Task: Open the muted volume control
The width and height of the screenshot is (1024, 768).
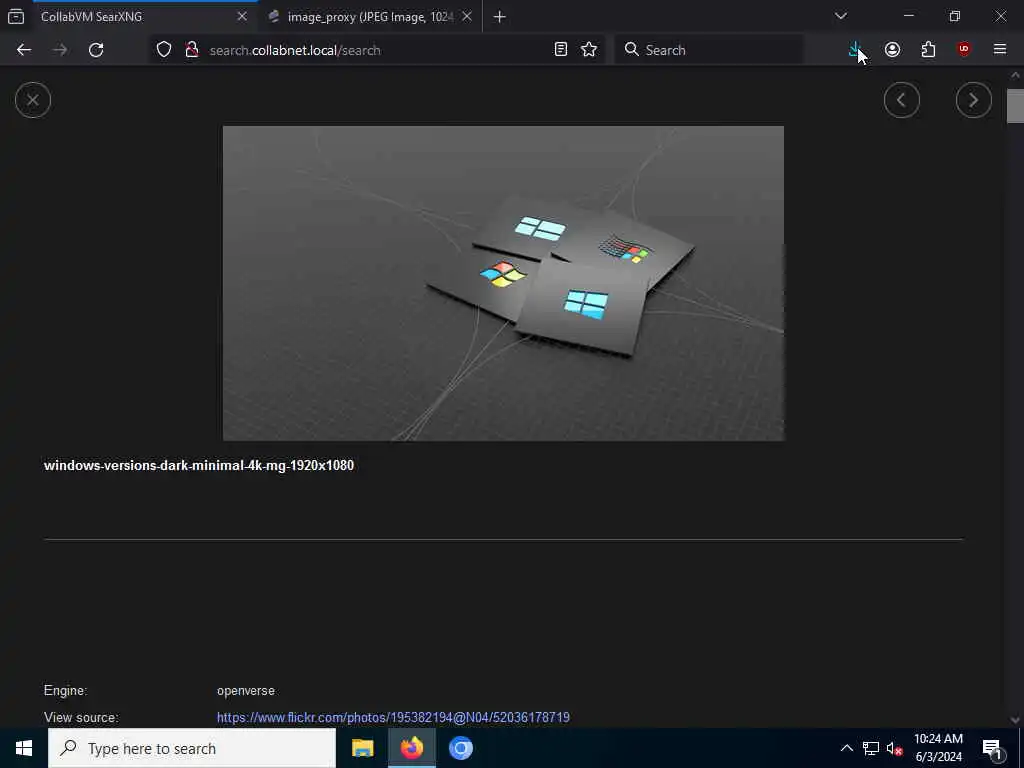Action: (x=894, y=748)
